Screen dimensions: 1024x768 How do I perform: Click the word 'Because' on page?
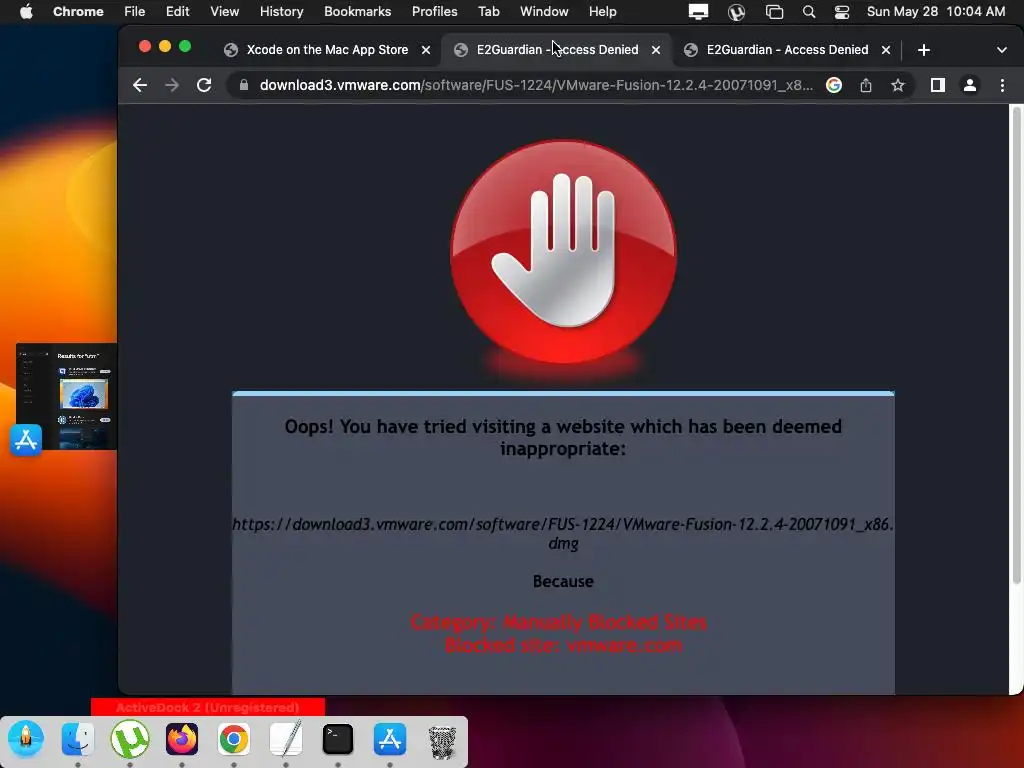(x=563, y=581)
